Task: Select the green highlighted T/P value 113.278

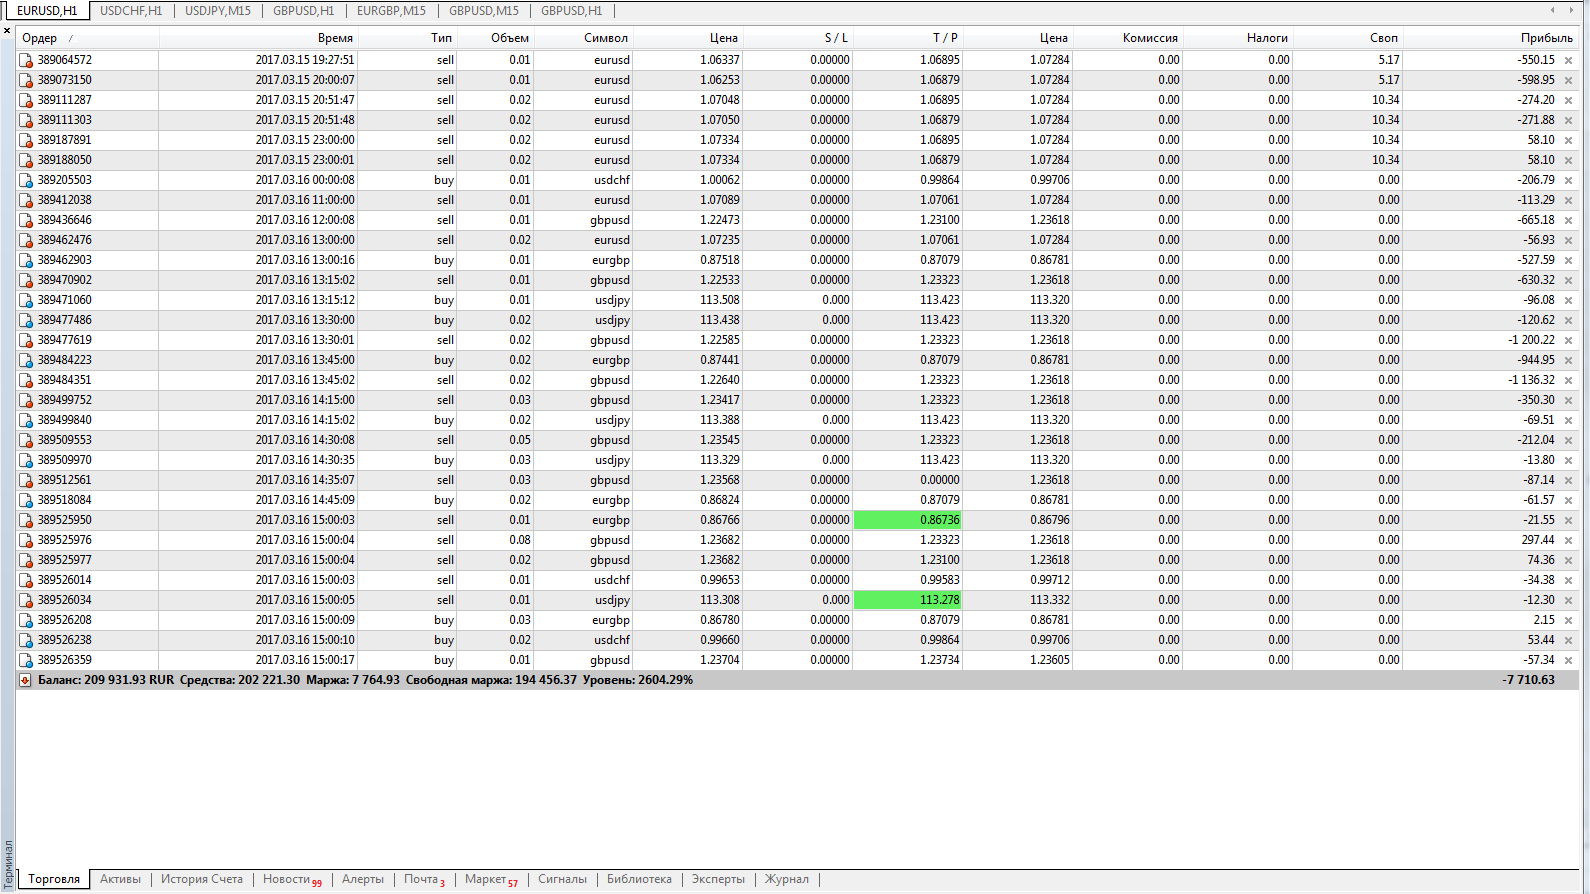Action: click(x=907, y=600)
